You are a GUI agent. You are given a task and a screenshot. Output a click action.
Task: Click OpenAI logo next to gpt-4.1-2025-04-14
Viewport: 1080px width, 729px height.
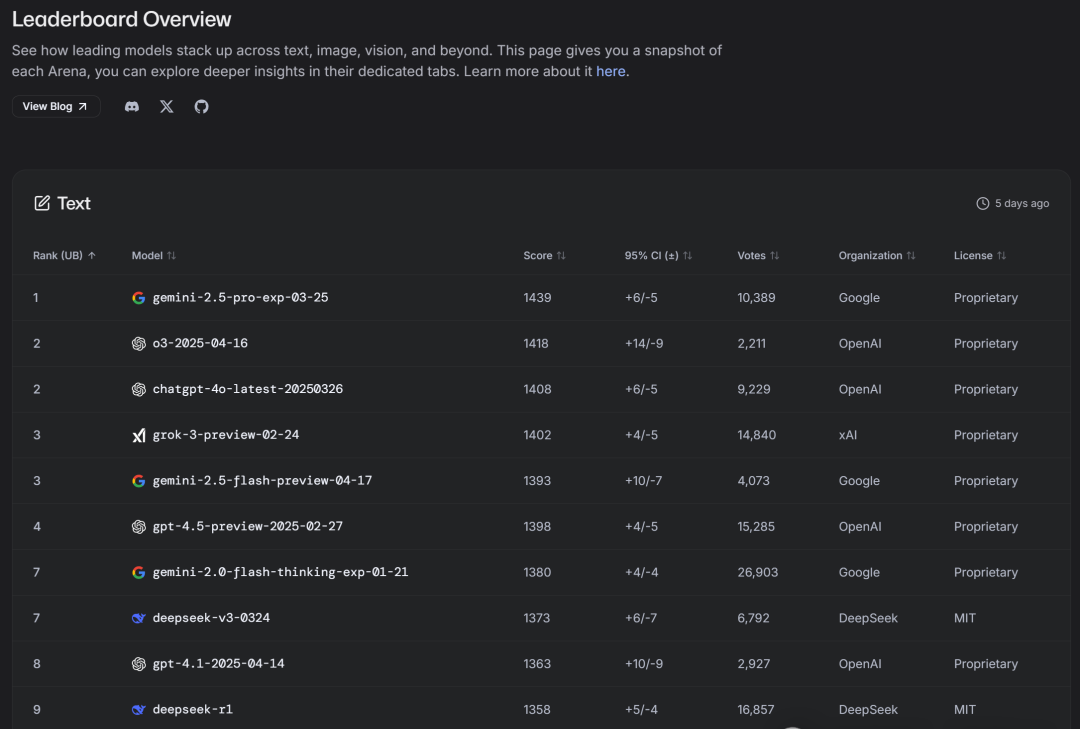[x=138, y=664]
